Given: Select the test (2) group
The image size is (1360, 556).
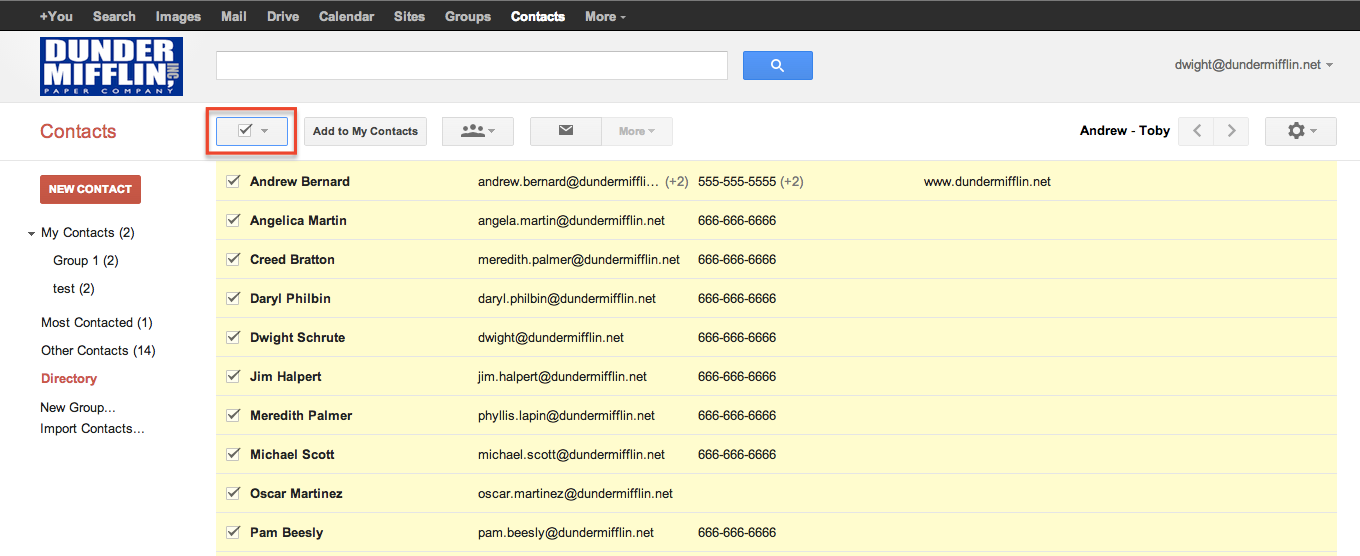Looking at the screenshot, I should tap(74, 289).
